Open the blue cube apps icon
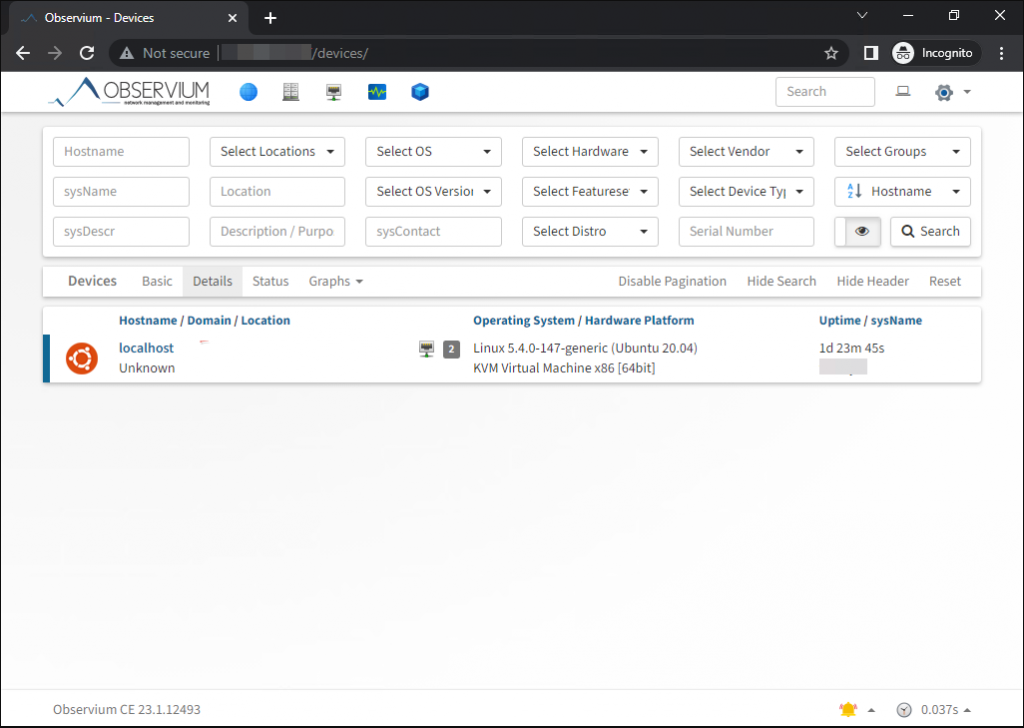1024x728 pixels. click(420, 92)
